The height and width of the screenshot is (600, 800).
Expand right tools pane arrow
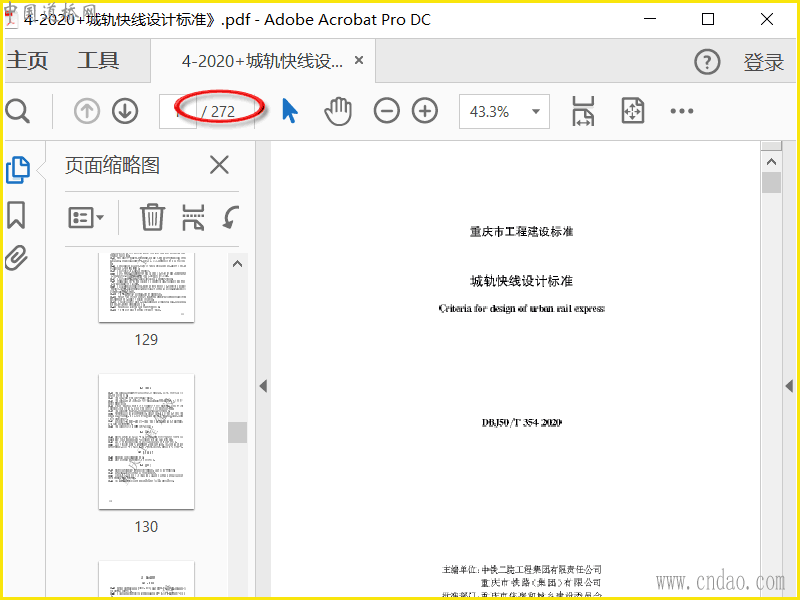click(789, 386)
